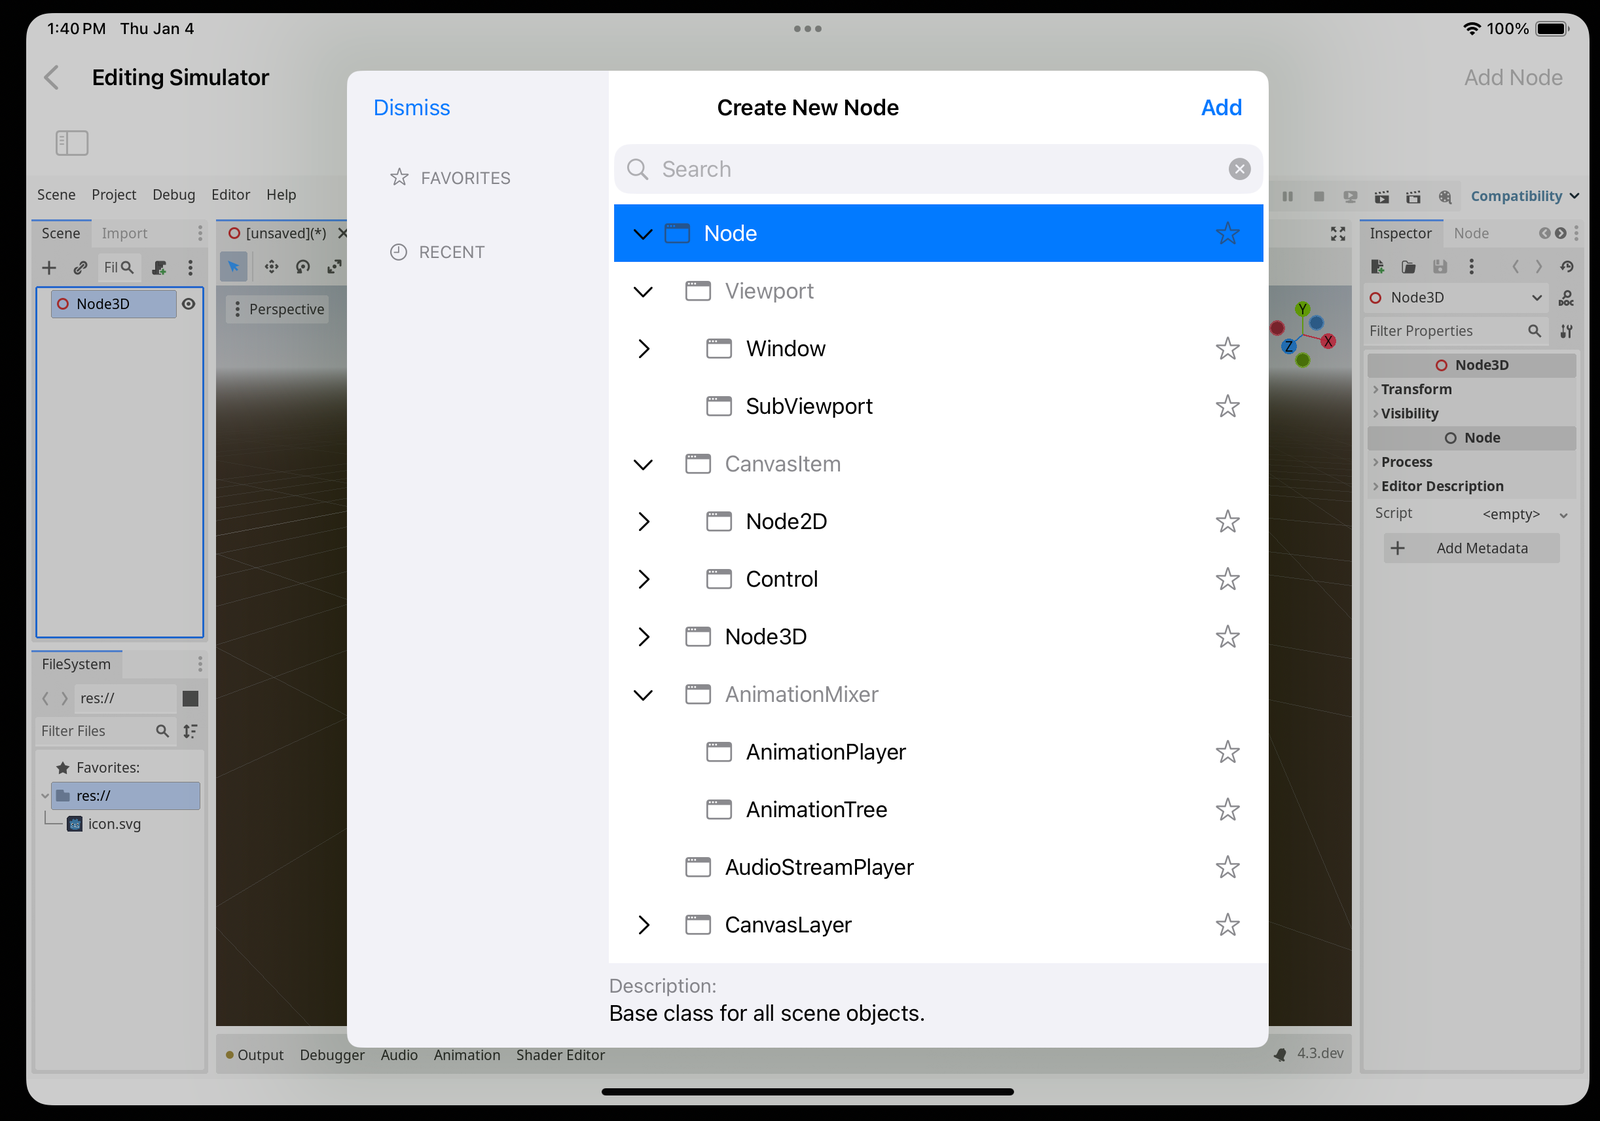Go back using the top-left chevron
1600x1121 pixels.
click(52, 78)
